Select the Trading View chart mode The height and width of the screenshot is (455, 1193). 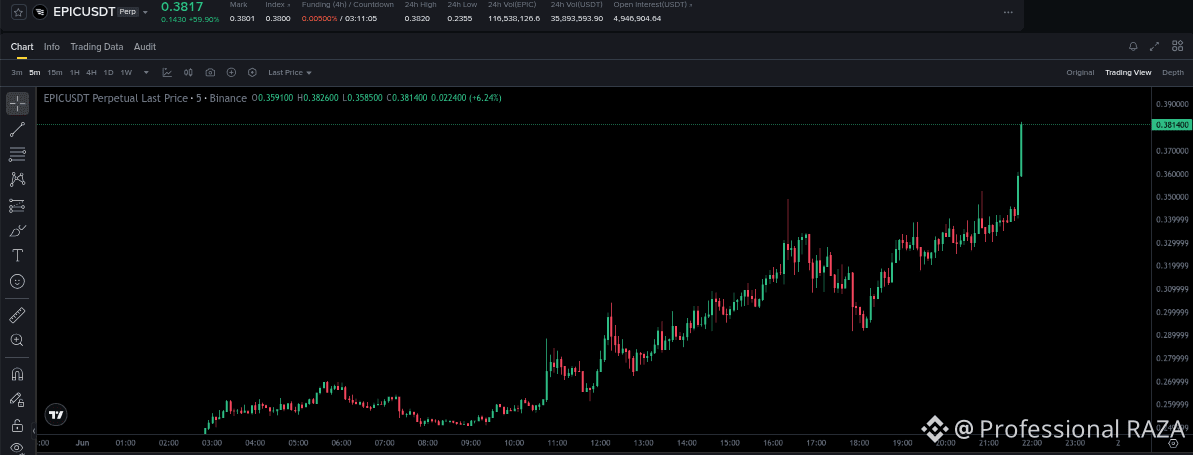click(1128, 72)
